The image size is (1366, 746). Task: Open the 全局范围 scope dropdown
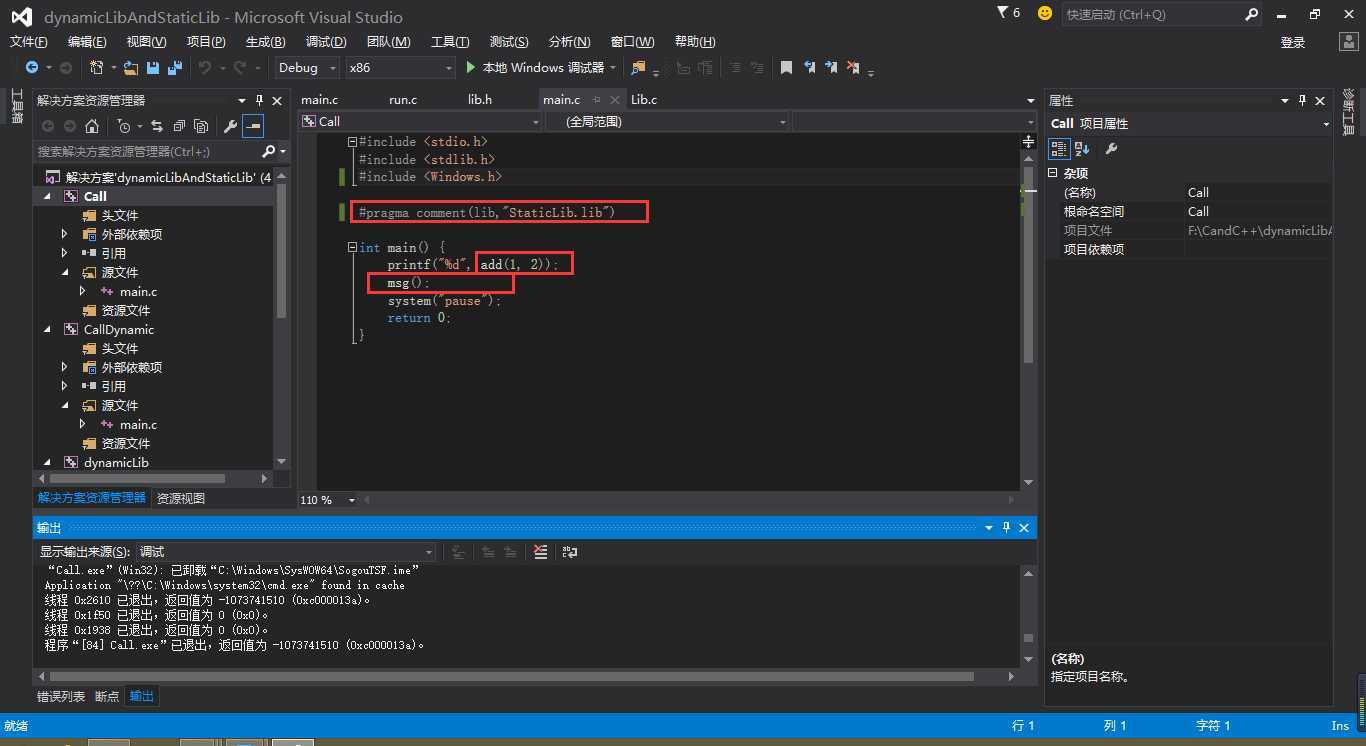(x=667, y=121)
